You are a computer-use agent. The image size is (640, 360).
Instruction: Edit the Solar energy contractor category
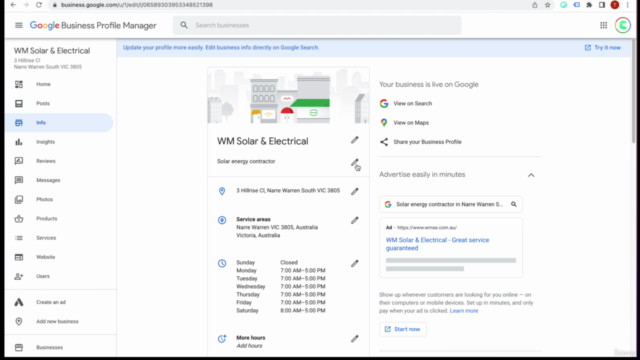coord(355,163)
